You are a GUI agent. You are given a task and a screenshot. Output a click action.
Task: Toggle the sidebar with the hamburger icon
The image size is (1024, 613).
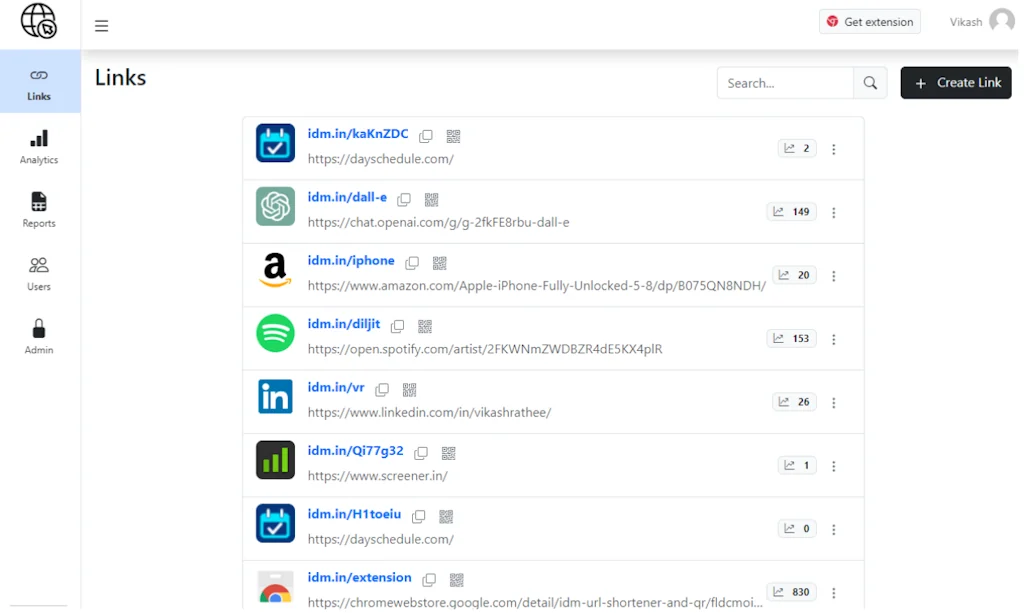pyautogui.click(x=101, y=26)
